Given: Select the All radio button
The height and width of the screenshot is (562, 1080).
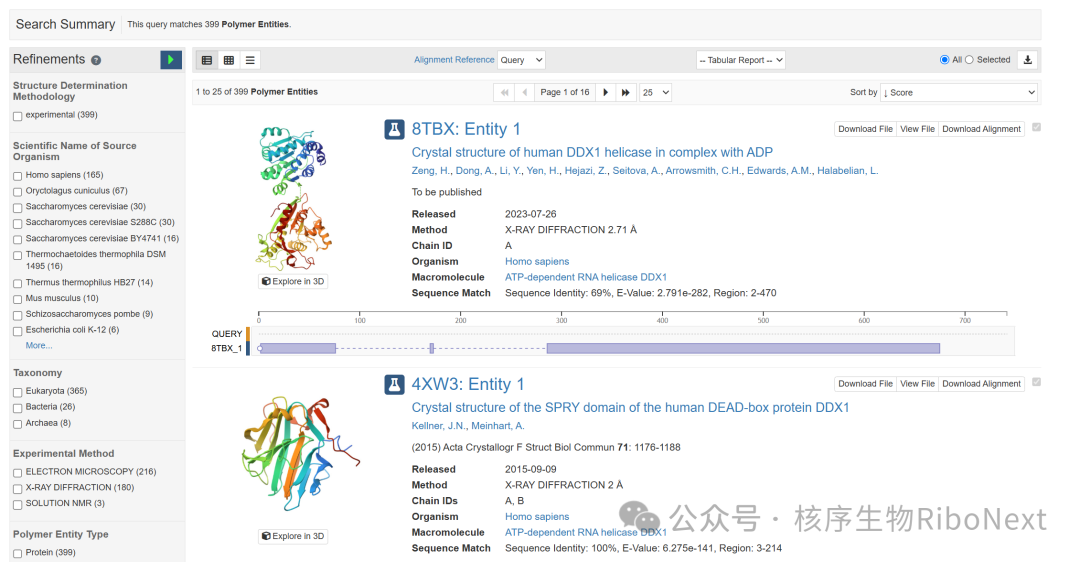Looking at the screenshot, I should pos(944,60).
